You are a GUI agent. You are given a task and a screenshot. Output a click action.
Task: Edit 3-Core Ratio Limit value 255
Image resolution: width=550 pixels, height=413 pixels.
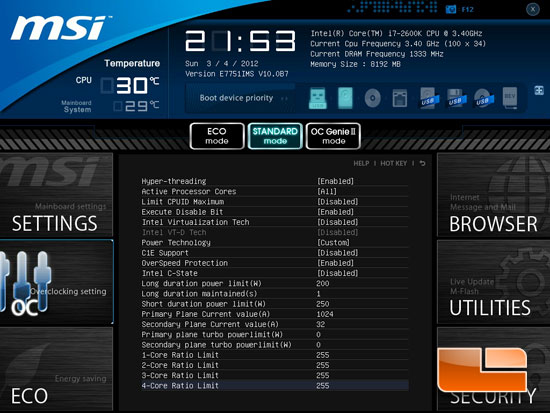pyautogui.click(x=323, y=375)
